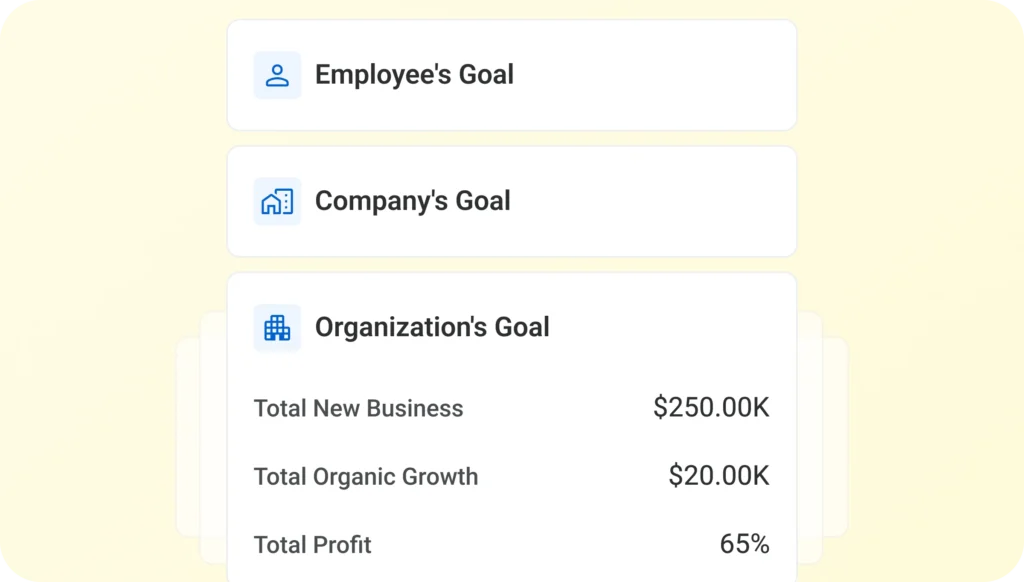The height and width of the screenshot is (582, 1024).
Task: Select the Total Profit label
Action: click(x=312, y=545)
